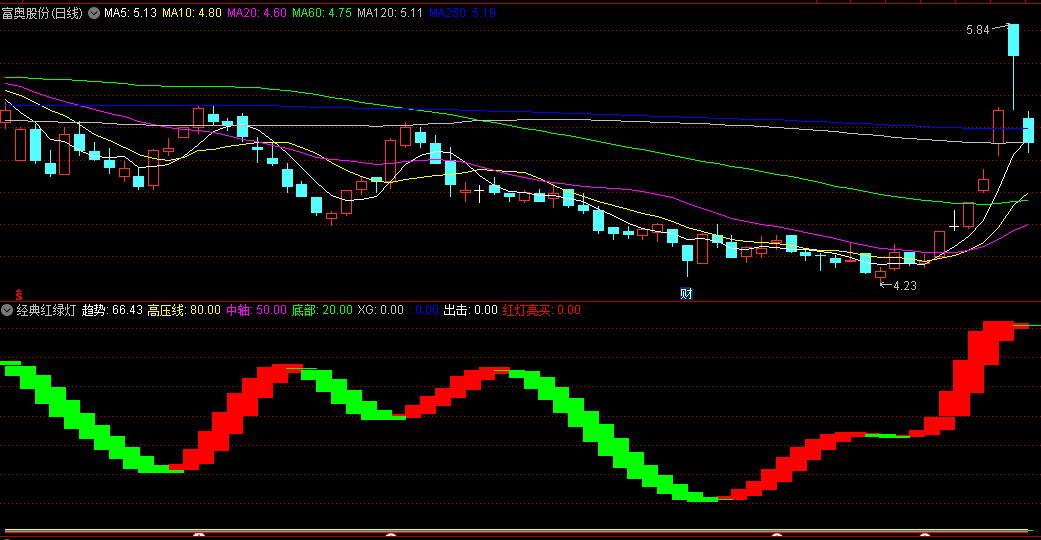Click the 出击: 0.00 value

(470, 310)
